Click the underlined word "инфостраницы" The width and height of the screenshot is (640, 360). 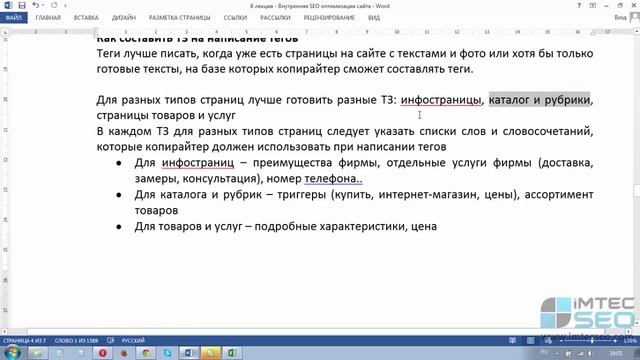coord(441,100)
